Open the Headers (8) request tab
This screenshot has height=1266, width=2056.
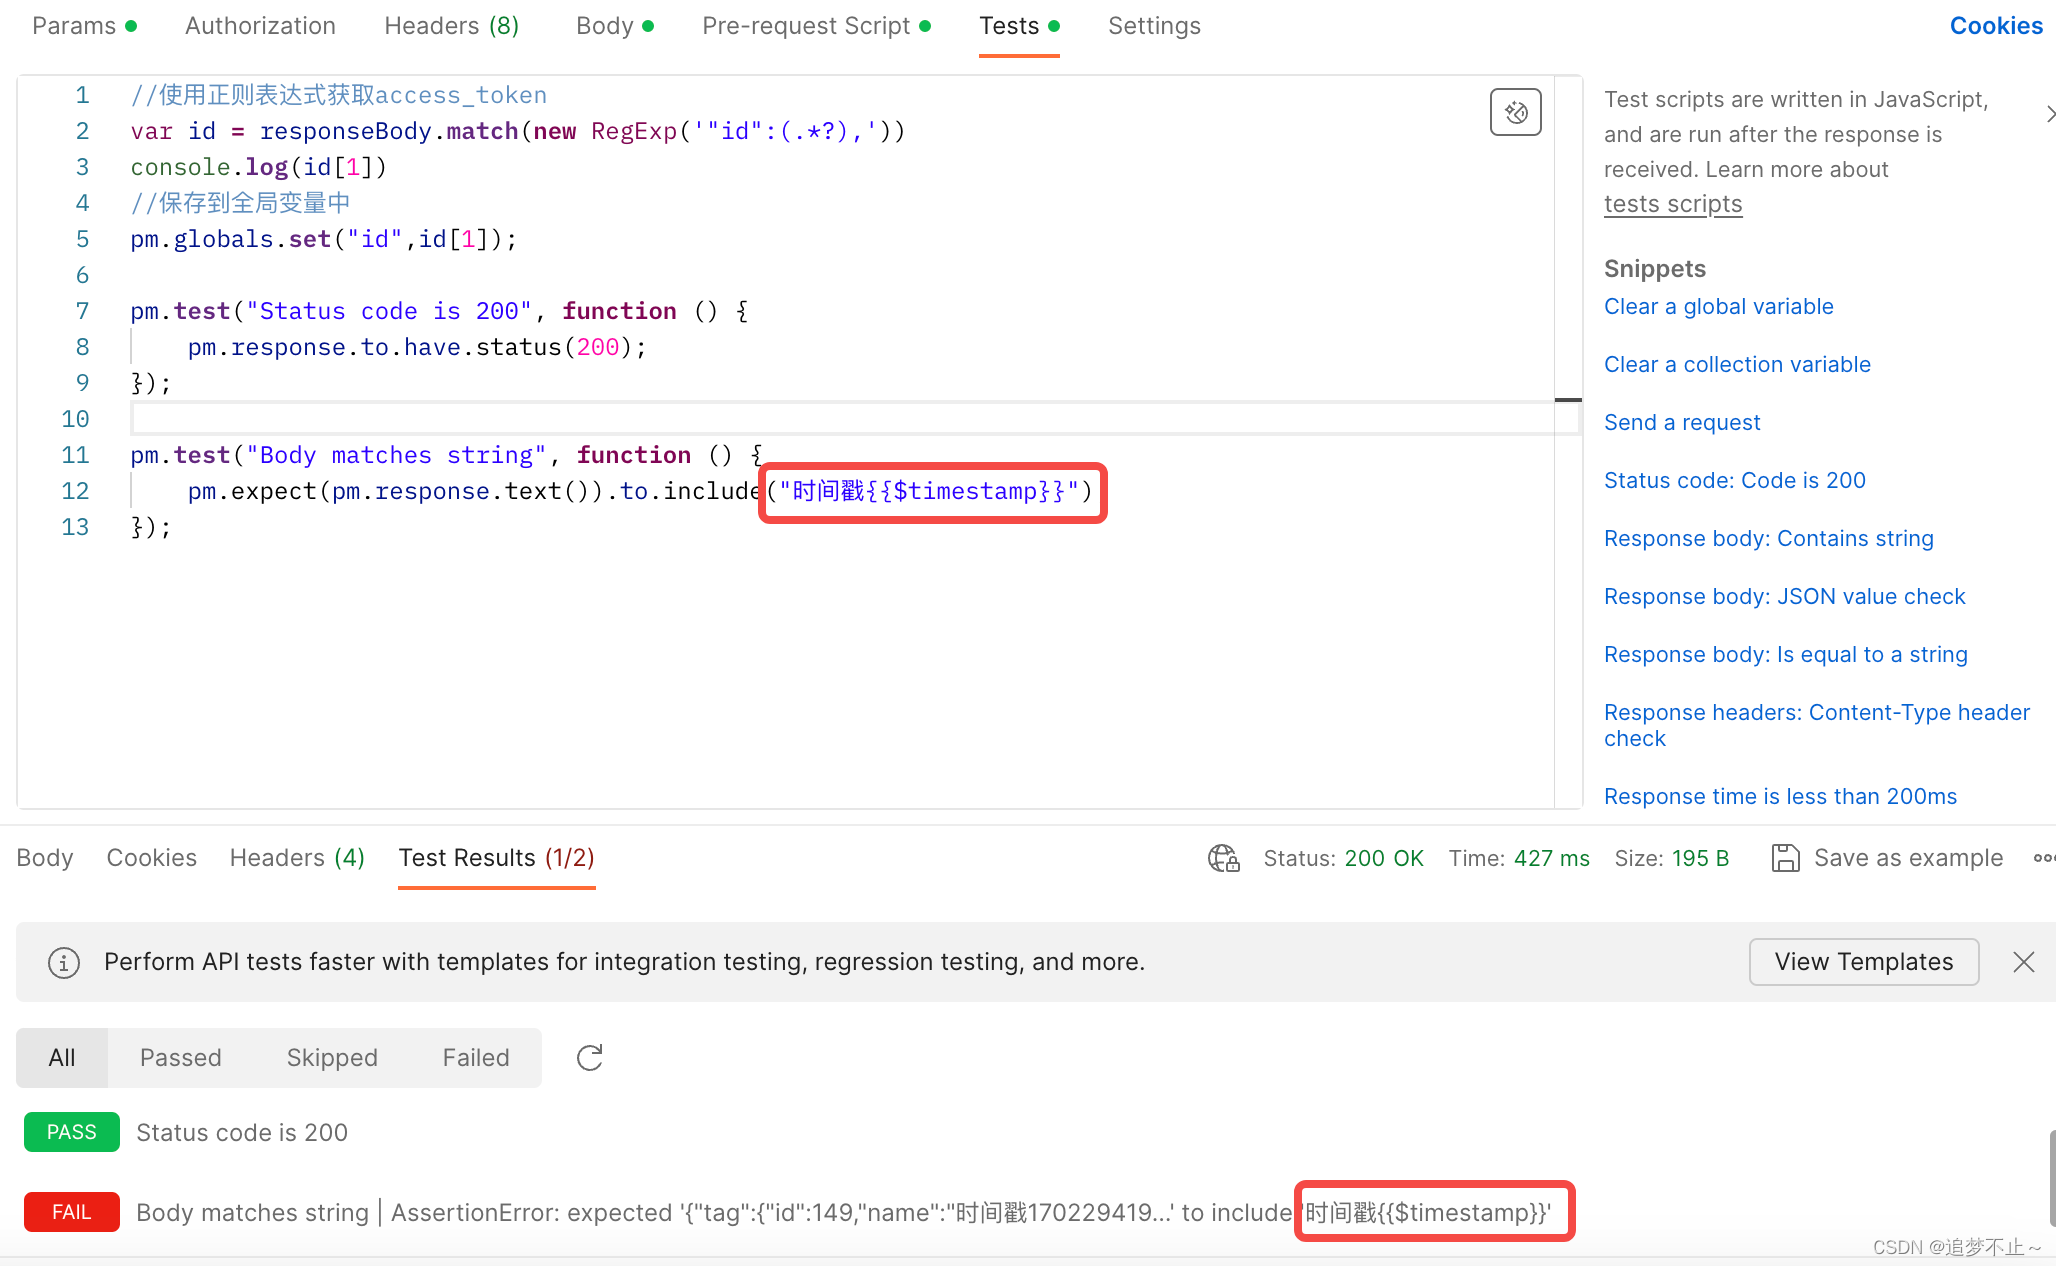coord(451,26)
